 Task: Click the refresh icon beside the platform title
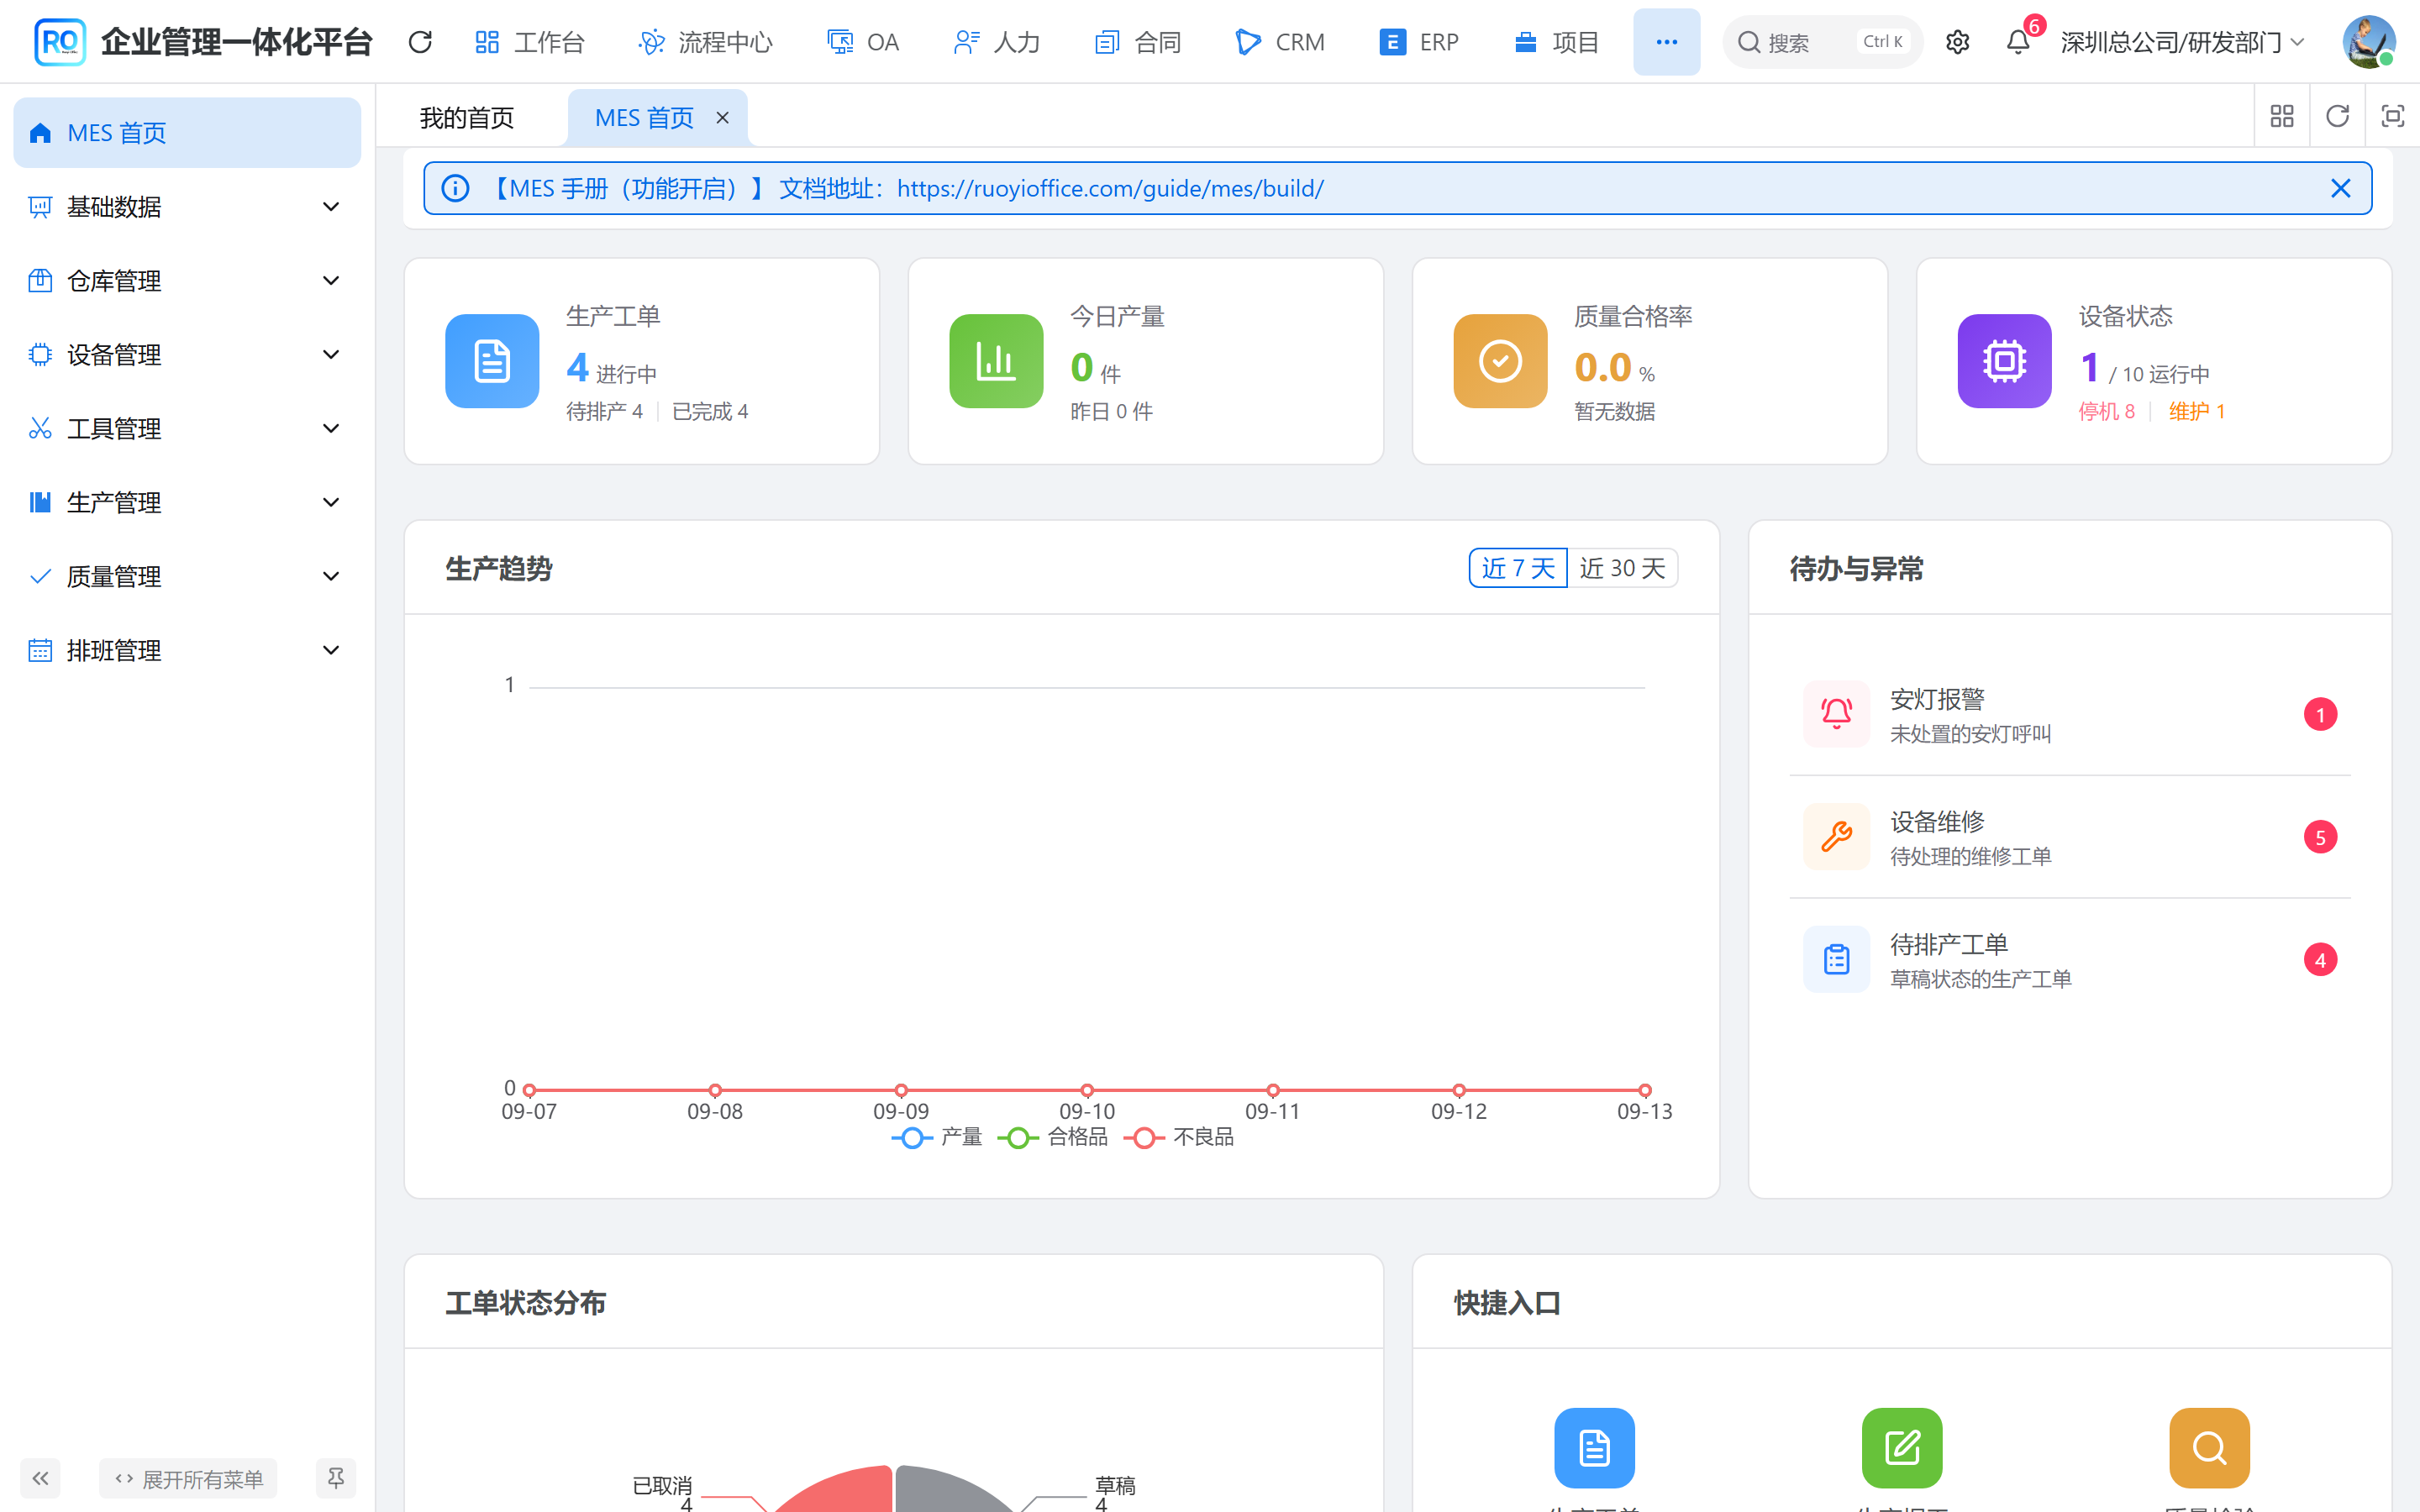pos(420,42)
